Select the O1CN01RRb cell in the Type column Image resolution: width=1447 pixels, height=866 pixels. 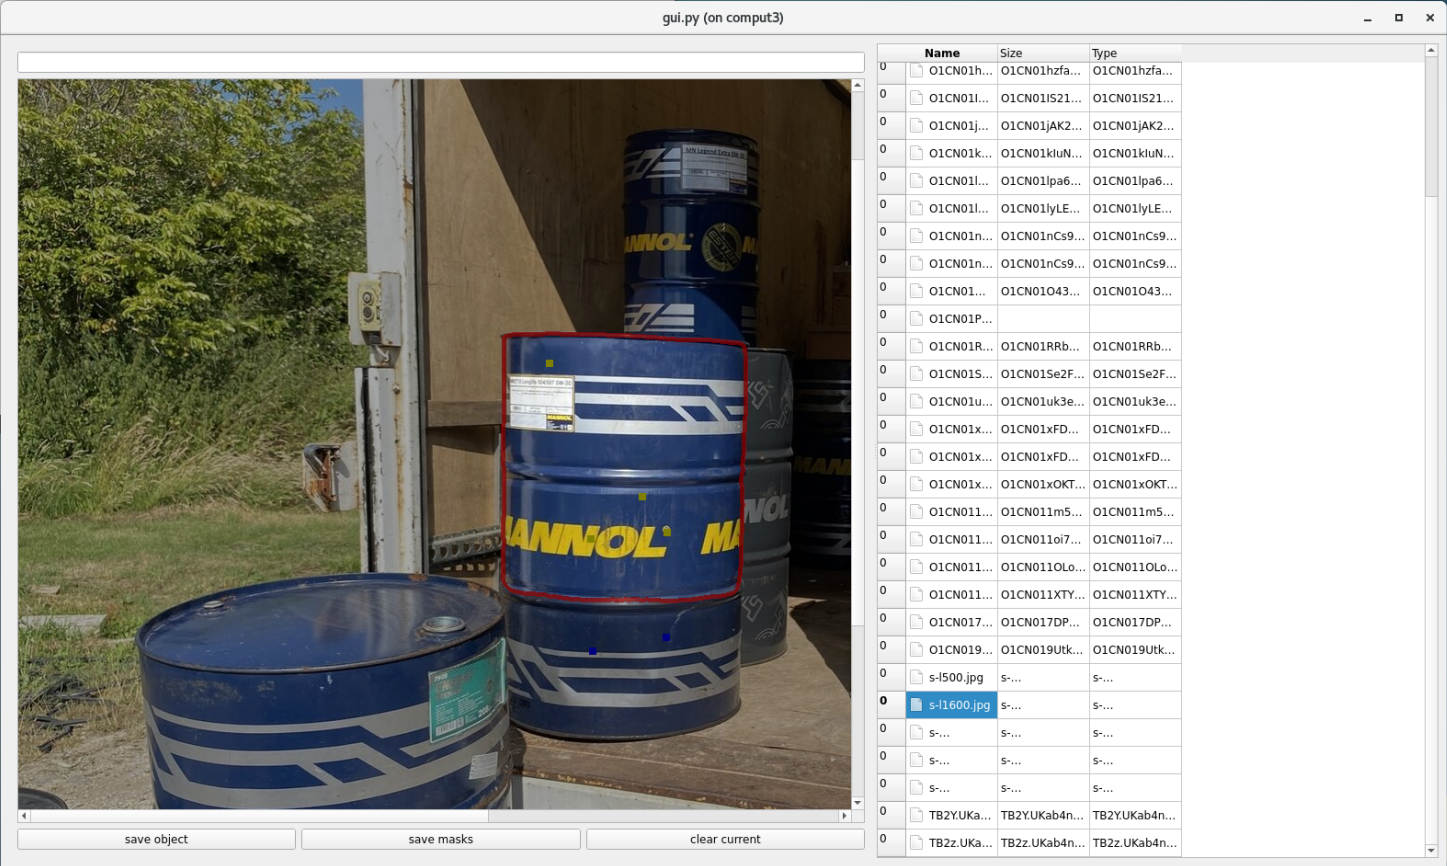(x=1135, y=347)
